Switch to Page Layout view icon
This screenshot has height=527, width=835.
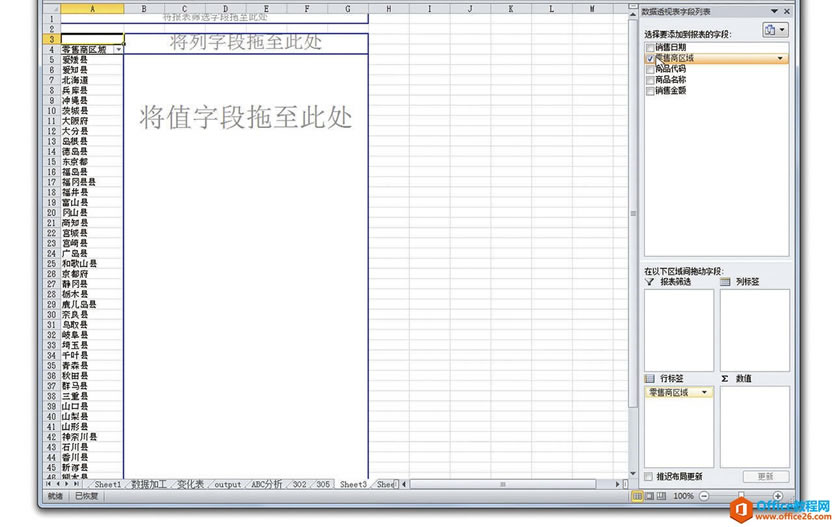pyautogui.click(x=649, y=496)
